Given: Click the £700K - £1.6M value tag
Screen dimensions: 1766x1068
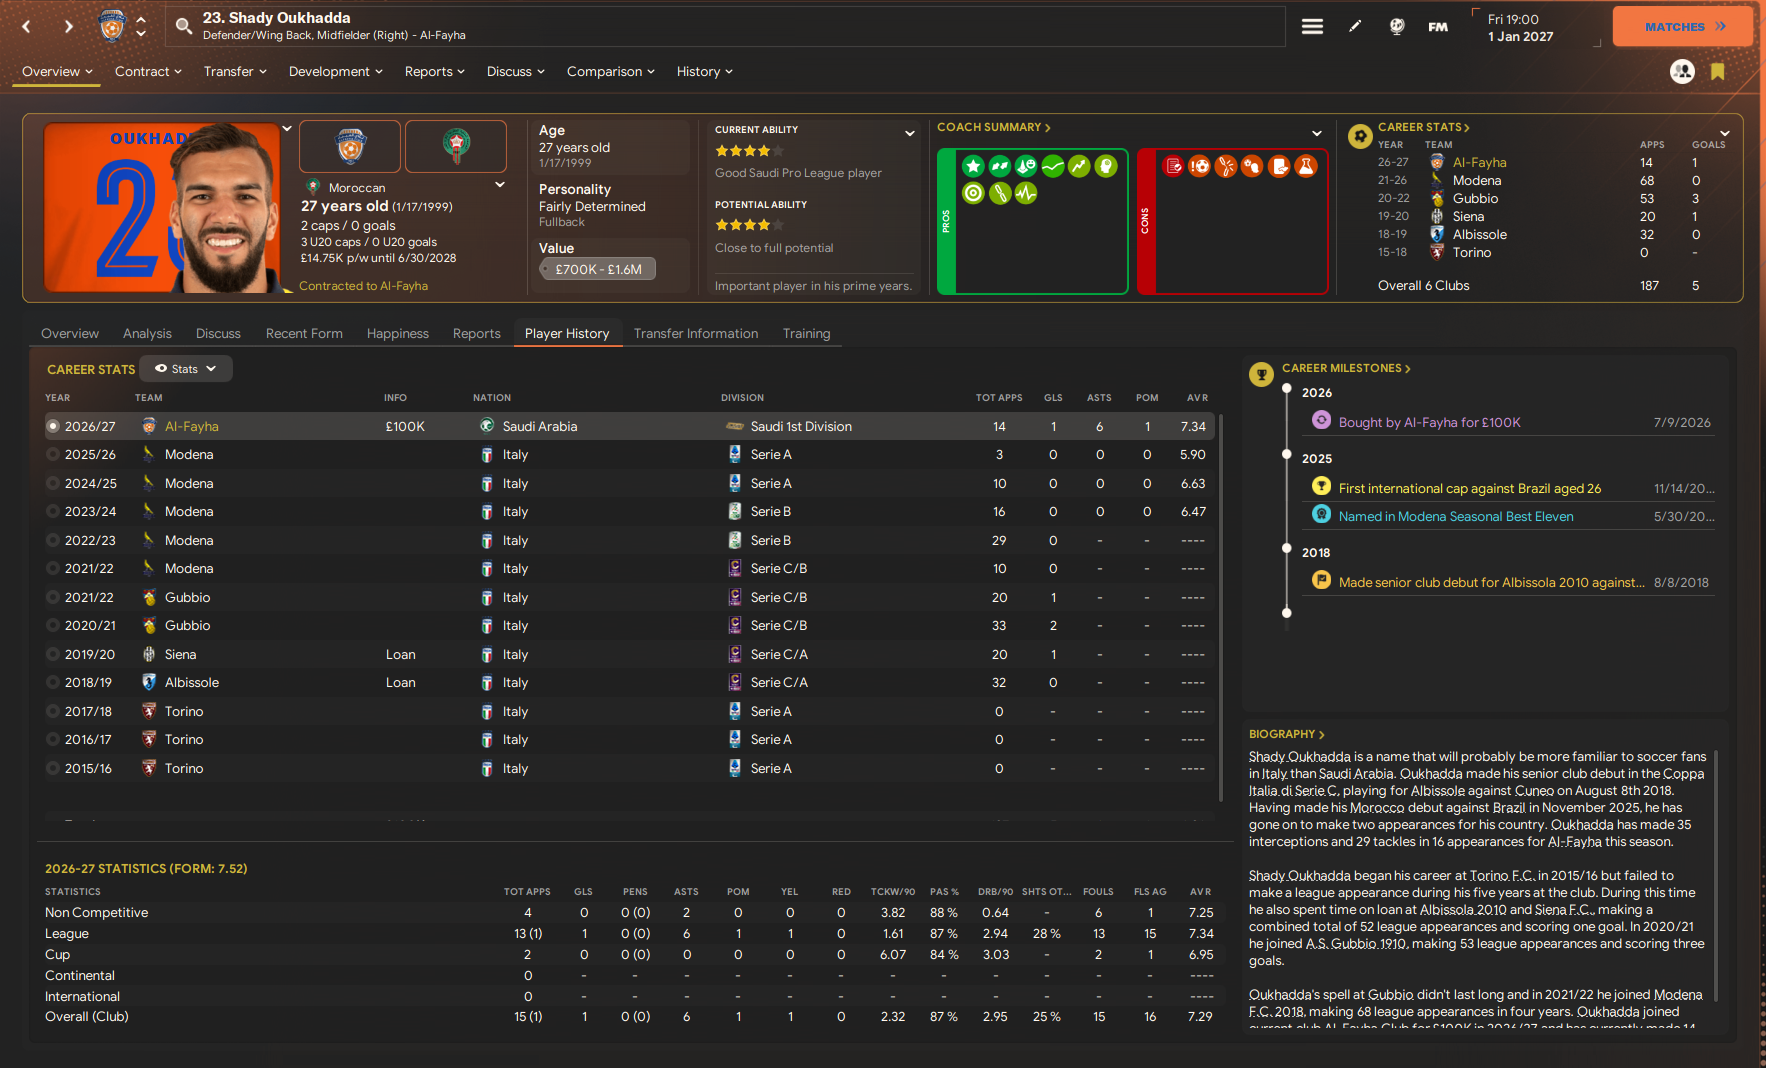Looking at the screenshot, I should click(x=598, y=269).
